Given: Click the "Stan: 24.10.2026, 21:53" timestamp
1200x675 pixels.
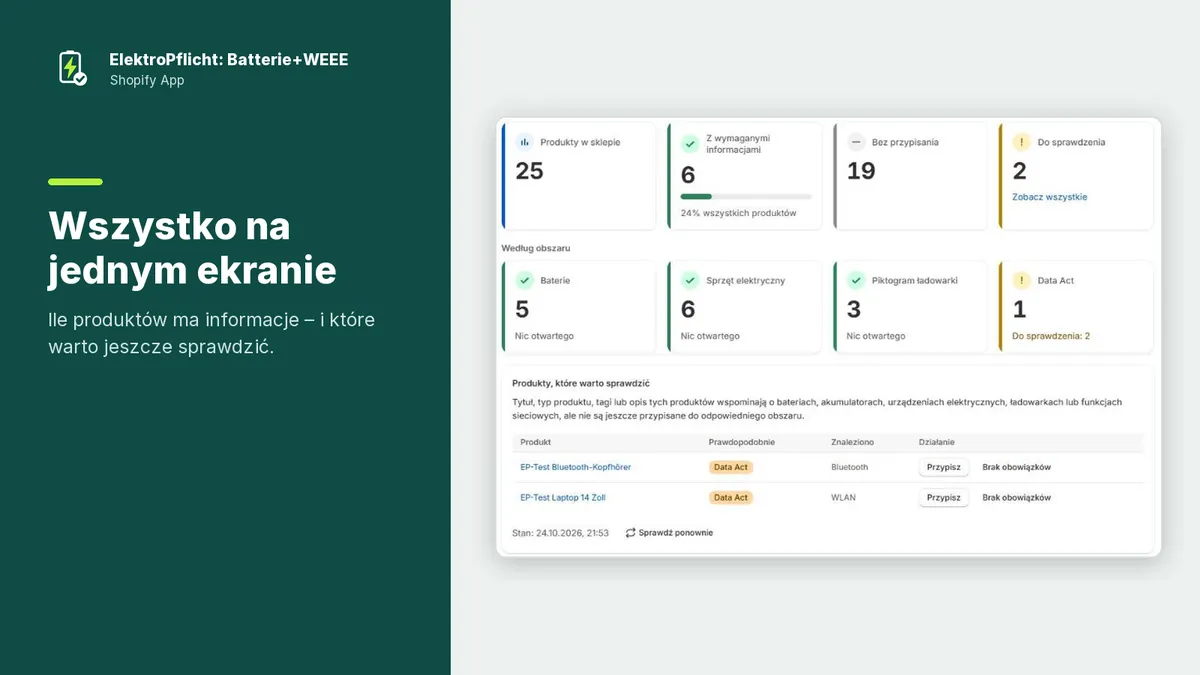Looking at the screenshot, I should coord(560,533).
